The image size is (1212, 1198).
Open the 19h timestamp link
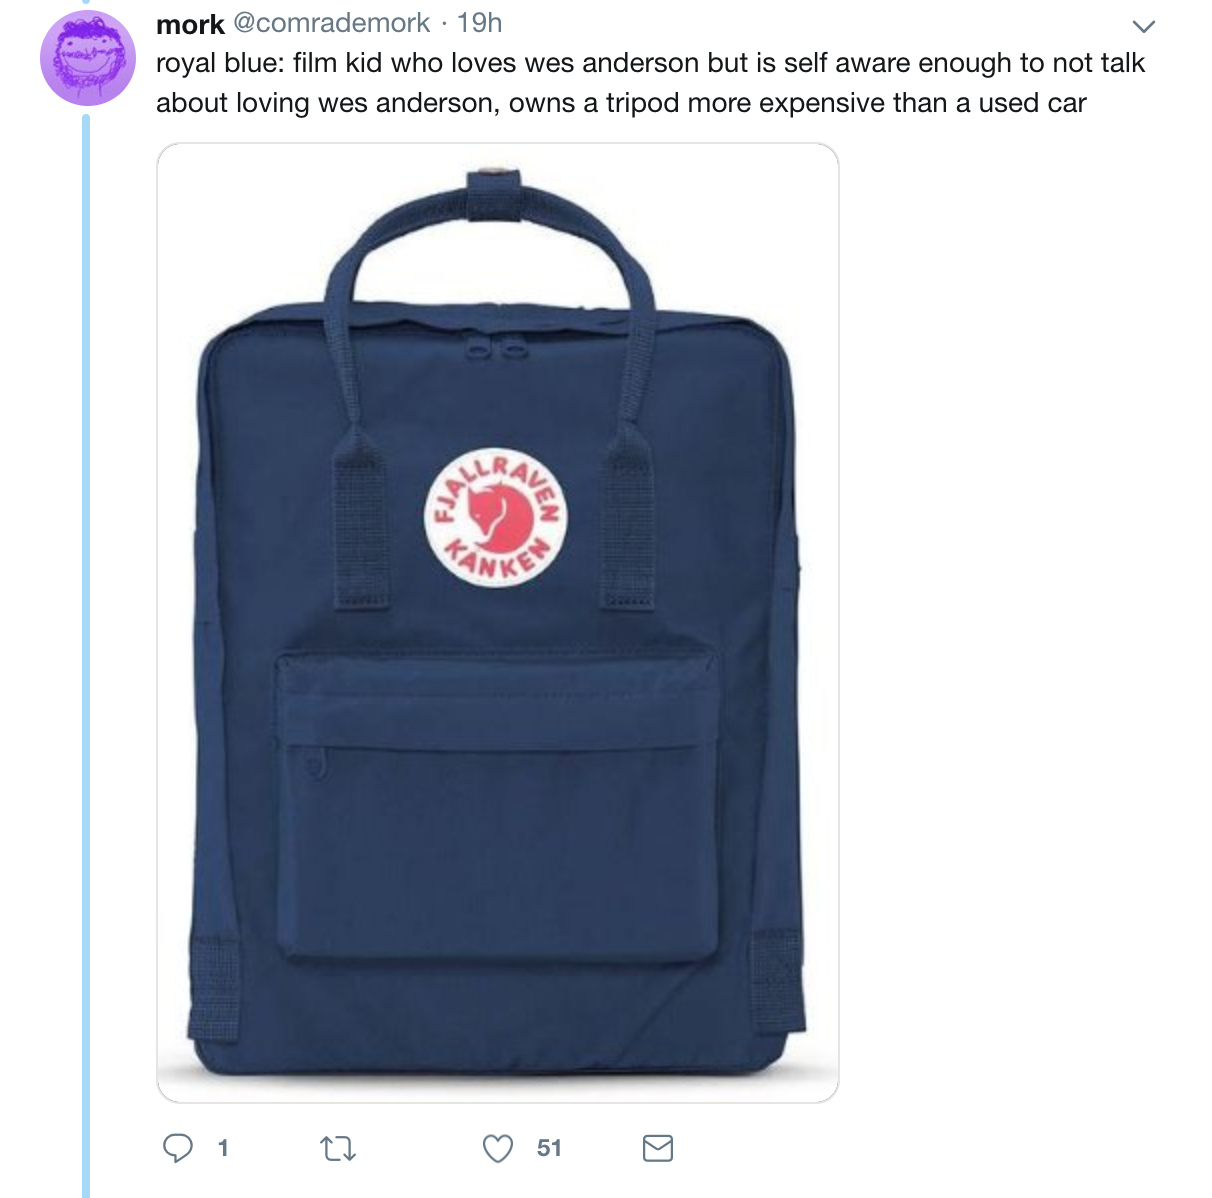point(480,23)
